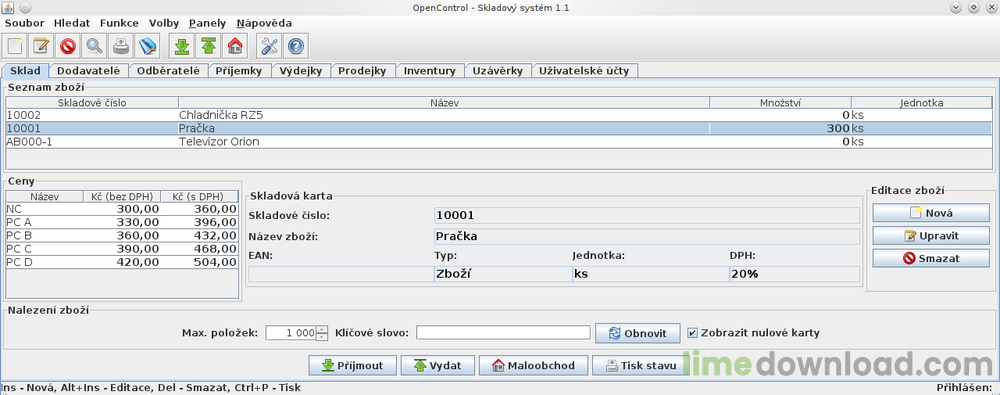Screen dimensions: 1000x395
Task: Click the Max. položek number field
Action: [291, 333]
